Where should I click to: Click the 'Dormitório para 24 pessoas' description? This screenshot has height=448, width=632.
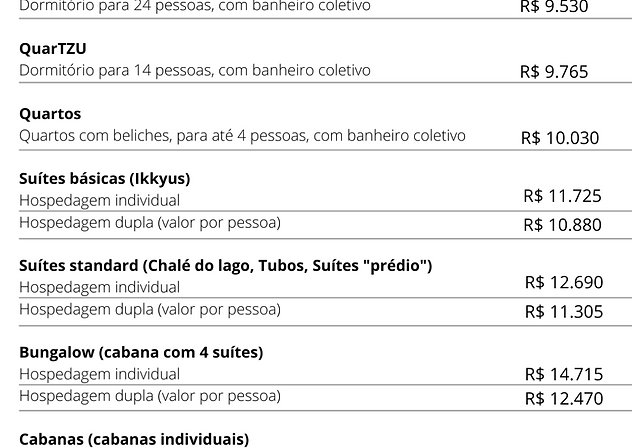pos(195,6)
